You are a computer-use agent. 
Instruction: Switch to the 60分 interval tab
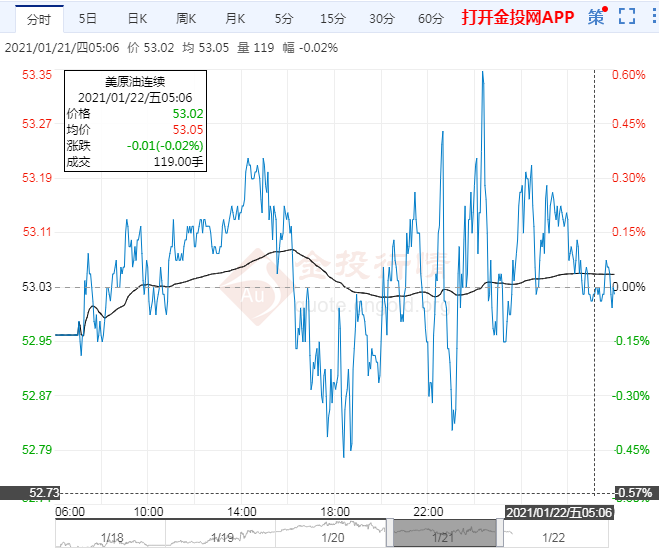click(x=430, y=18)
